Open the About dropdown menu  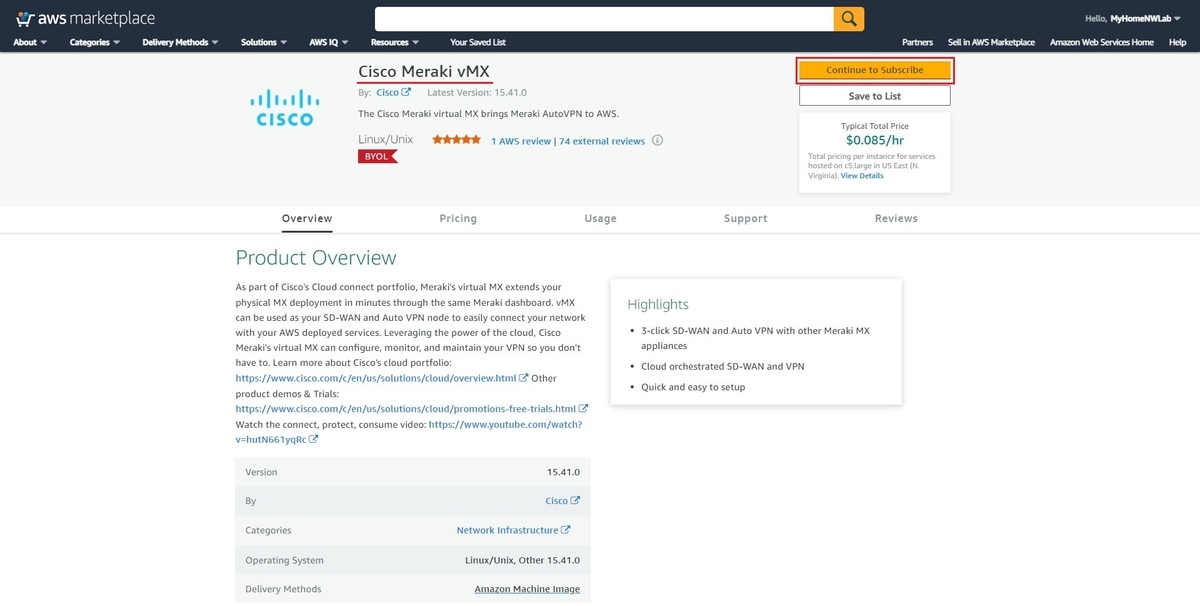30,42
